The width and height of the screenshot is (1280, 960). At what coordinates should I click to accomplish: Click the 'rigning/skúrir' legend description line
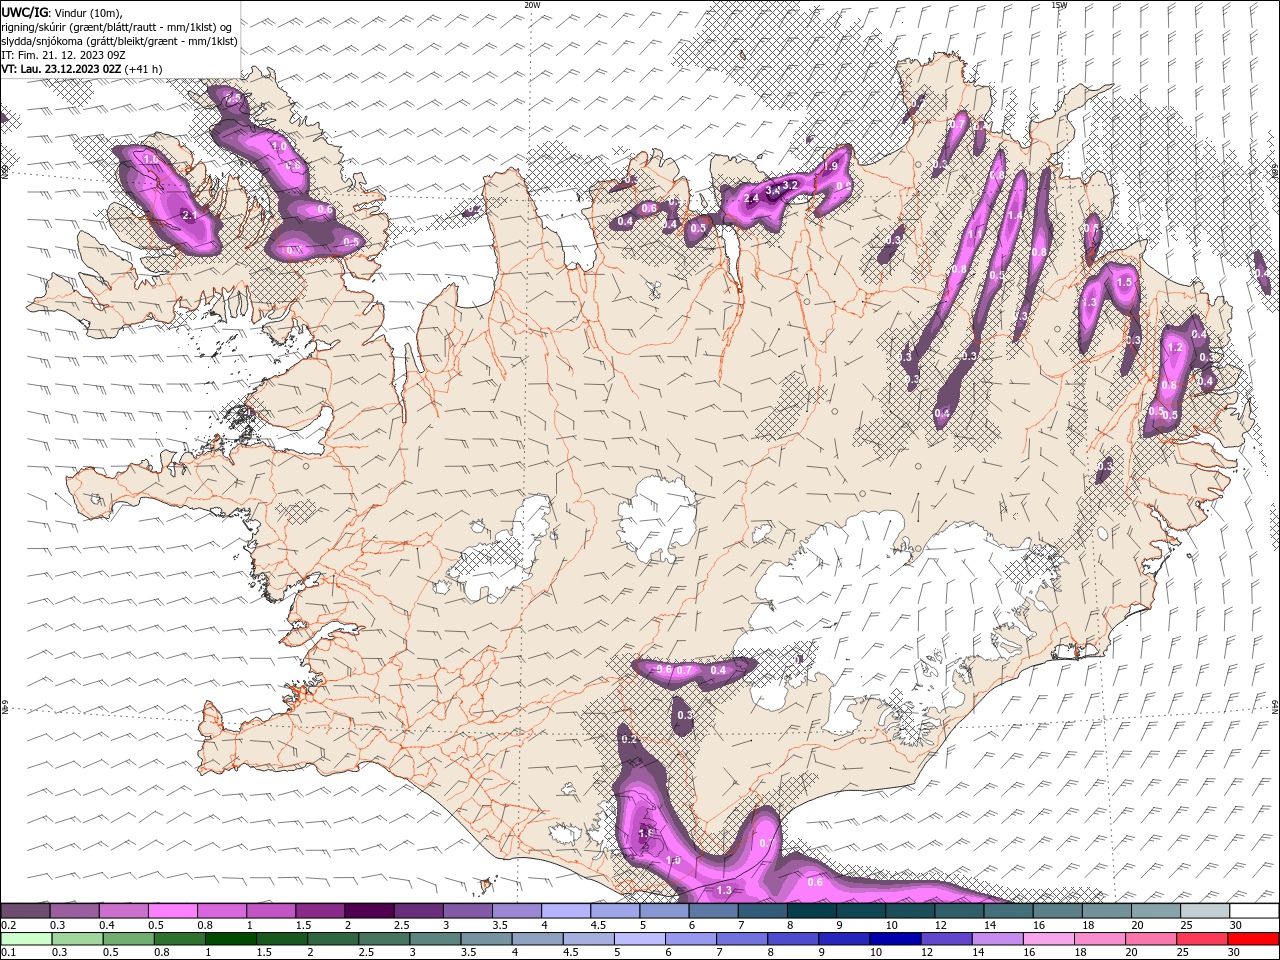coord(117,27)
